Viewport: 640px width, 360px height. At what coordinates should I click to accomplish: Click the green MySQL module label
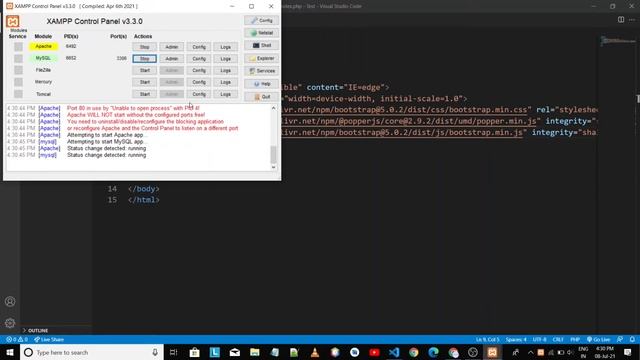(x=43, y=58)
